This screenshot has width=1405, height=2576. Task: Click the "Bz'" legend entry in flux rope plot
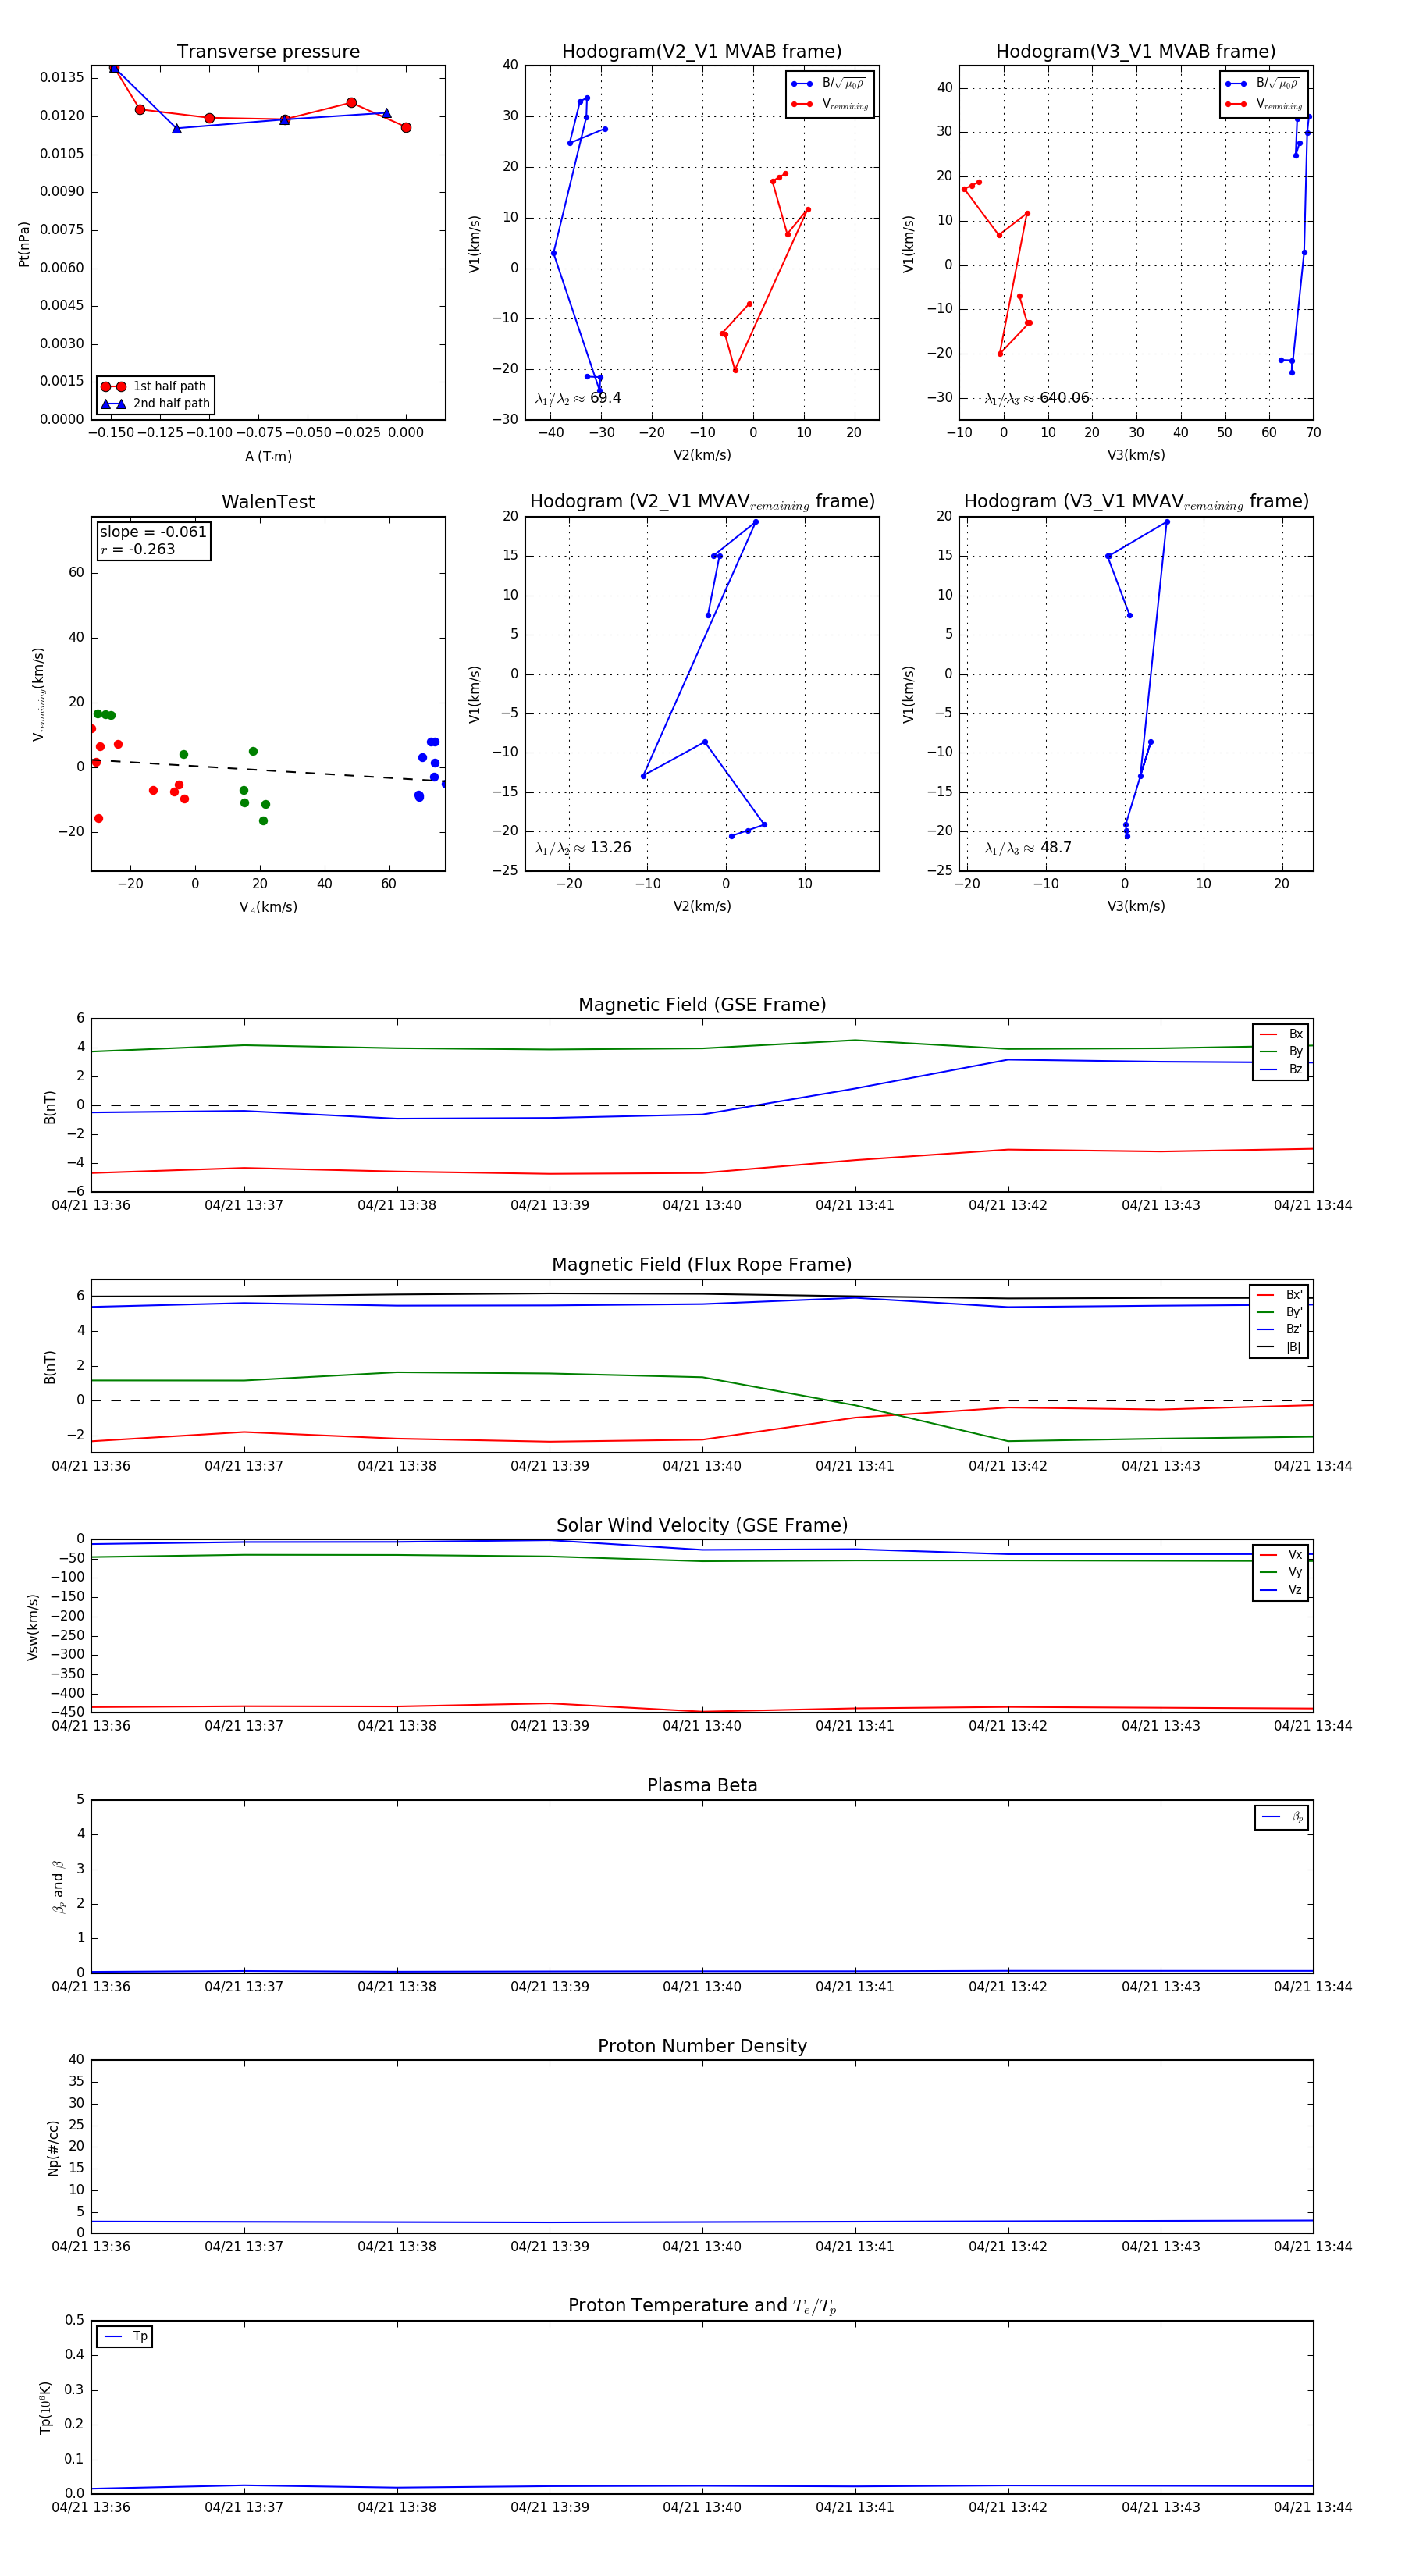pos(1279,1329)
